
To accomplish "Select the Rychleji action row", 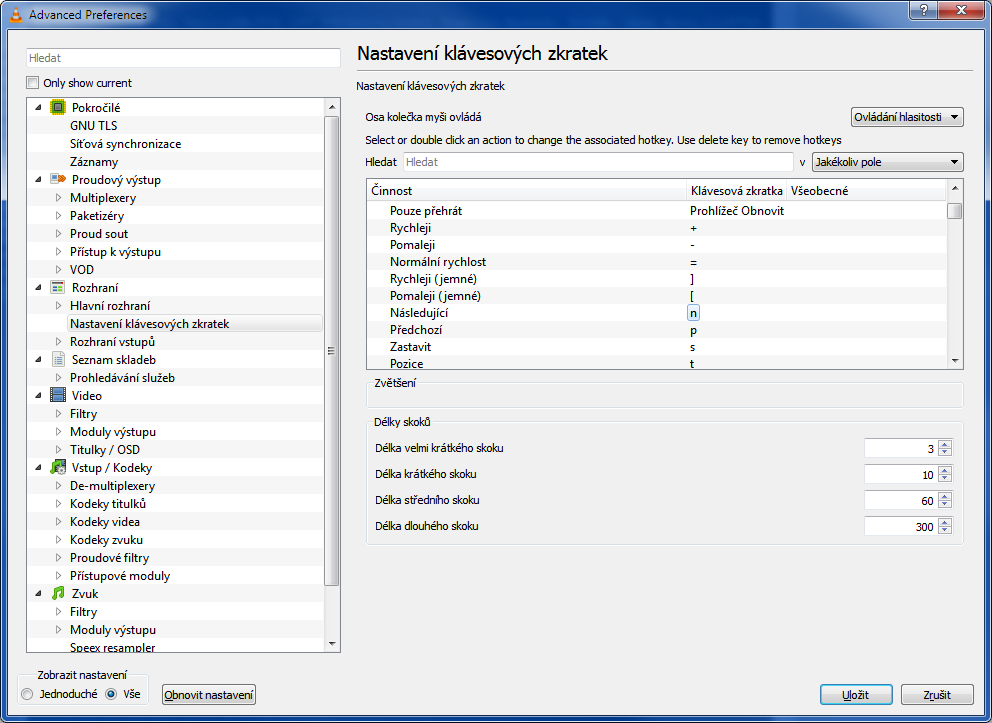I will pos(656,228).
